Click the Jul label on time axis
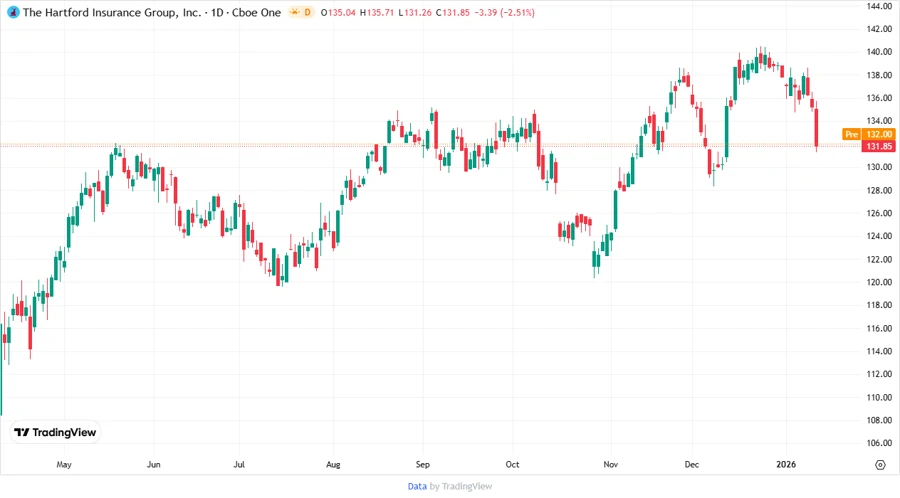Viewport: 900px width, 498px height. point(239,464)
